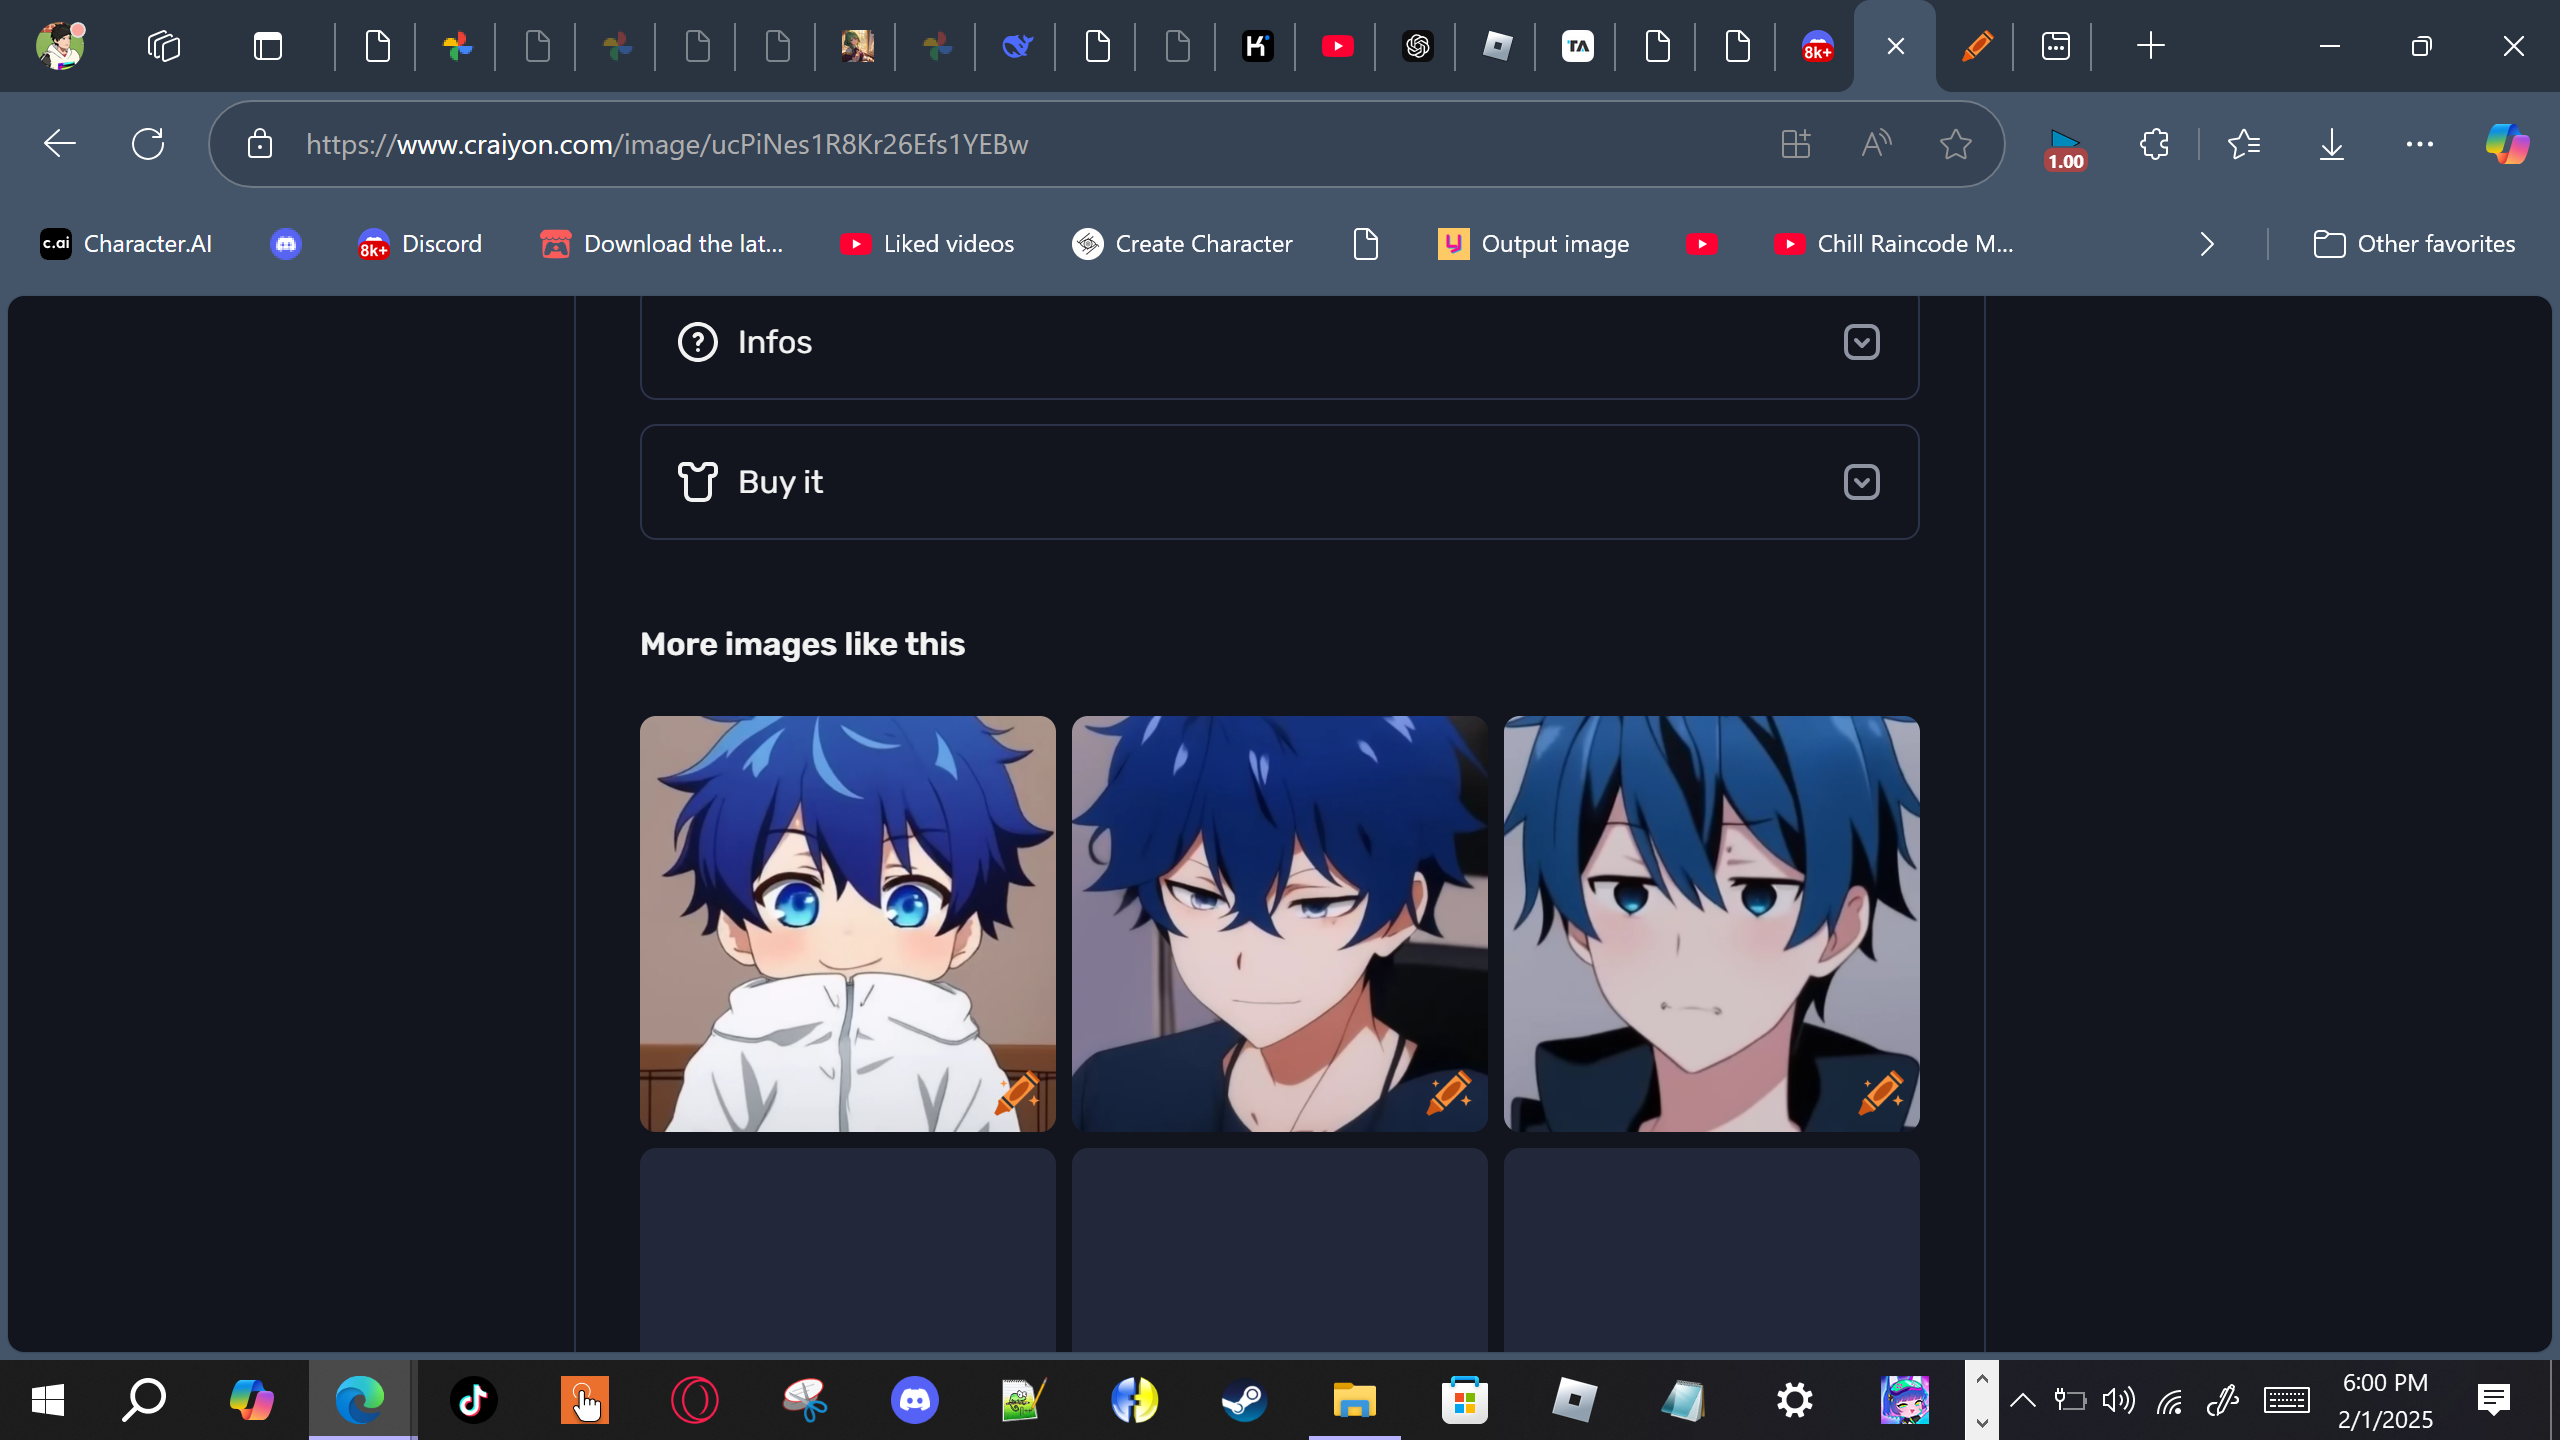Screen dimensions: 2560x1440
Task: Add this page to favorites star
Action: [1955, 144]
